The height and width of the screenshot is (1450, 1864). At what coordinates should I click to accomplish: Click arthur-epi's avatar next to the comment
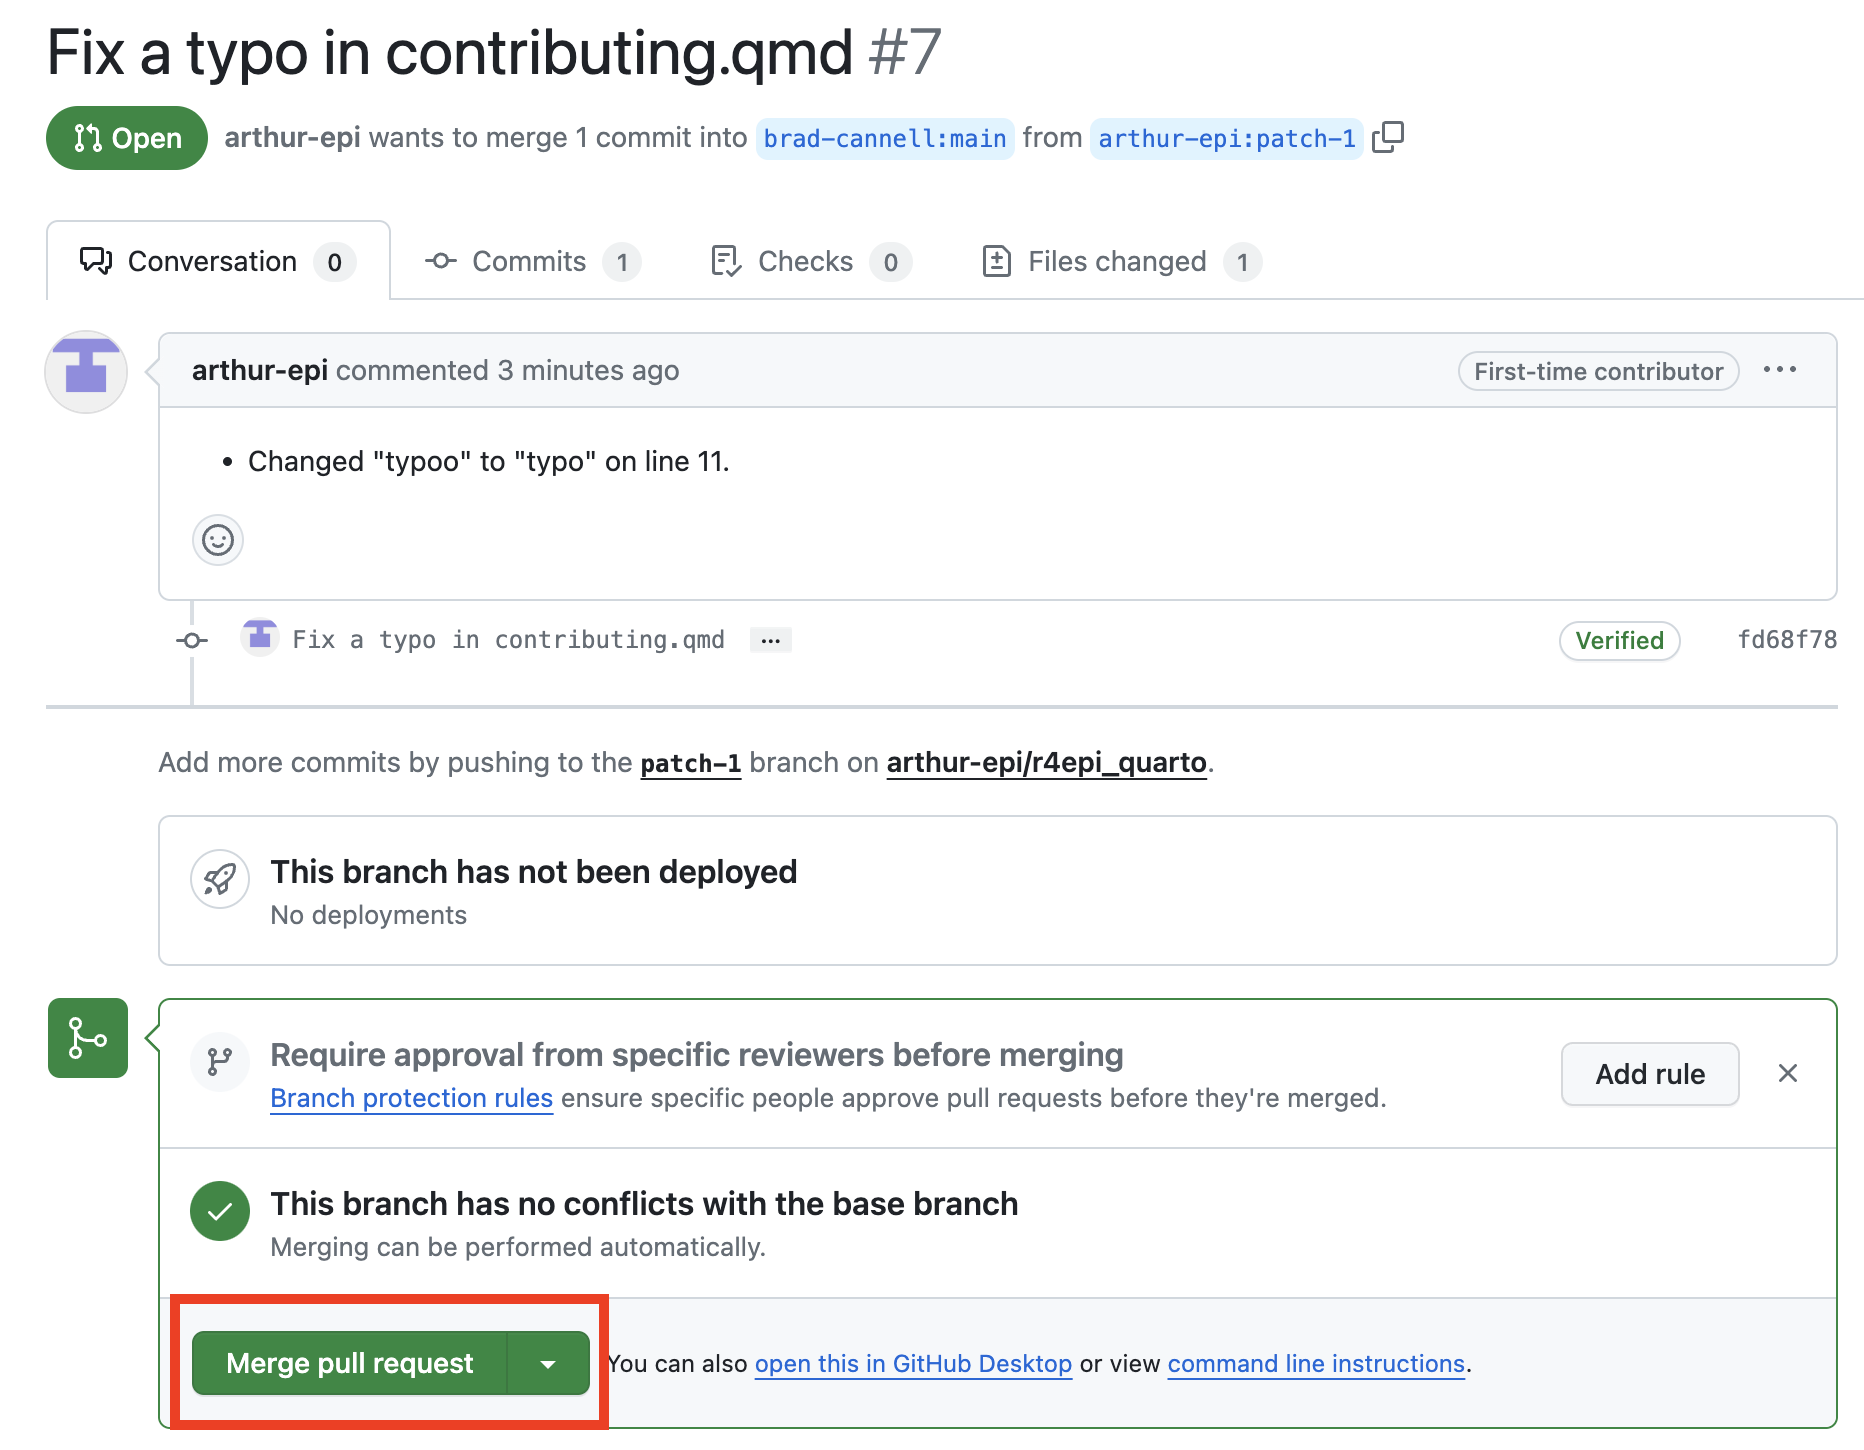[x=86, y=372]
